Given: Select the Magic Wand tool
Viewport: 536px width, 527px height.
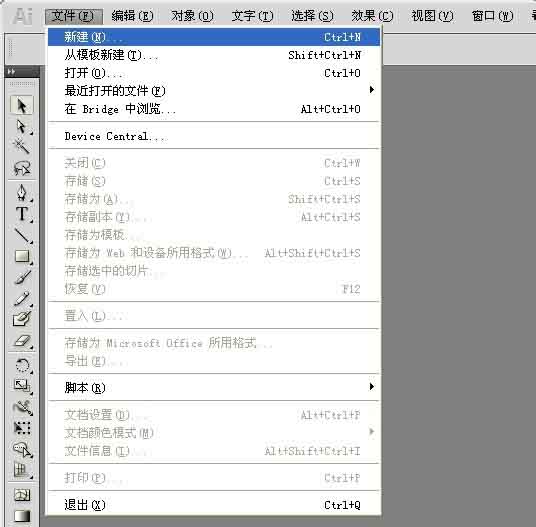Looking at the screenshot, I should click(x=22, y=146).
